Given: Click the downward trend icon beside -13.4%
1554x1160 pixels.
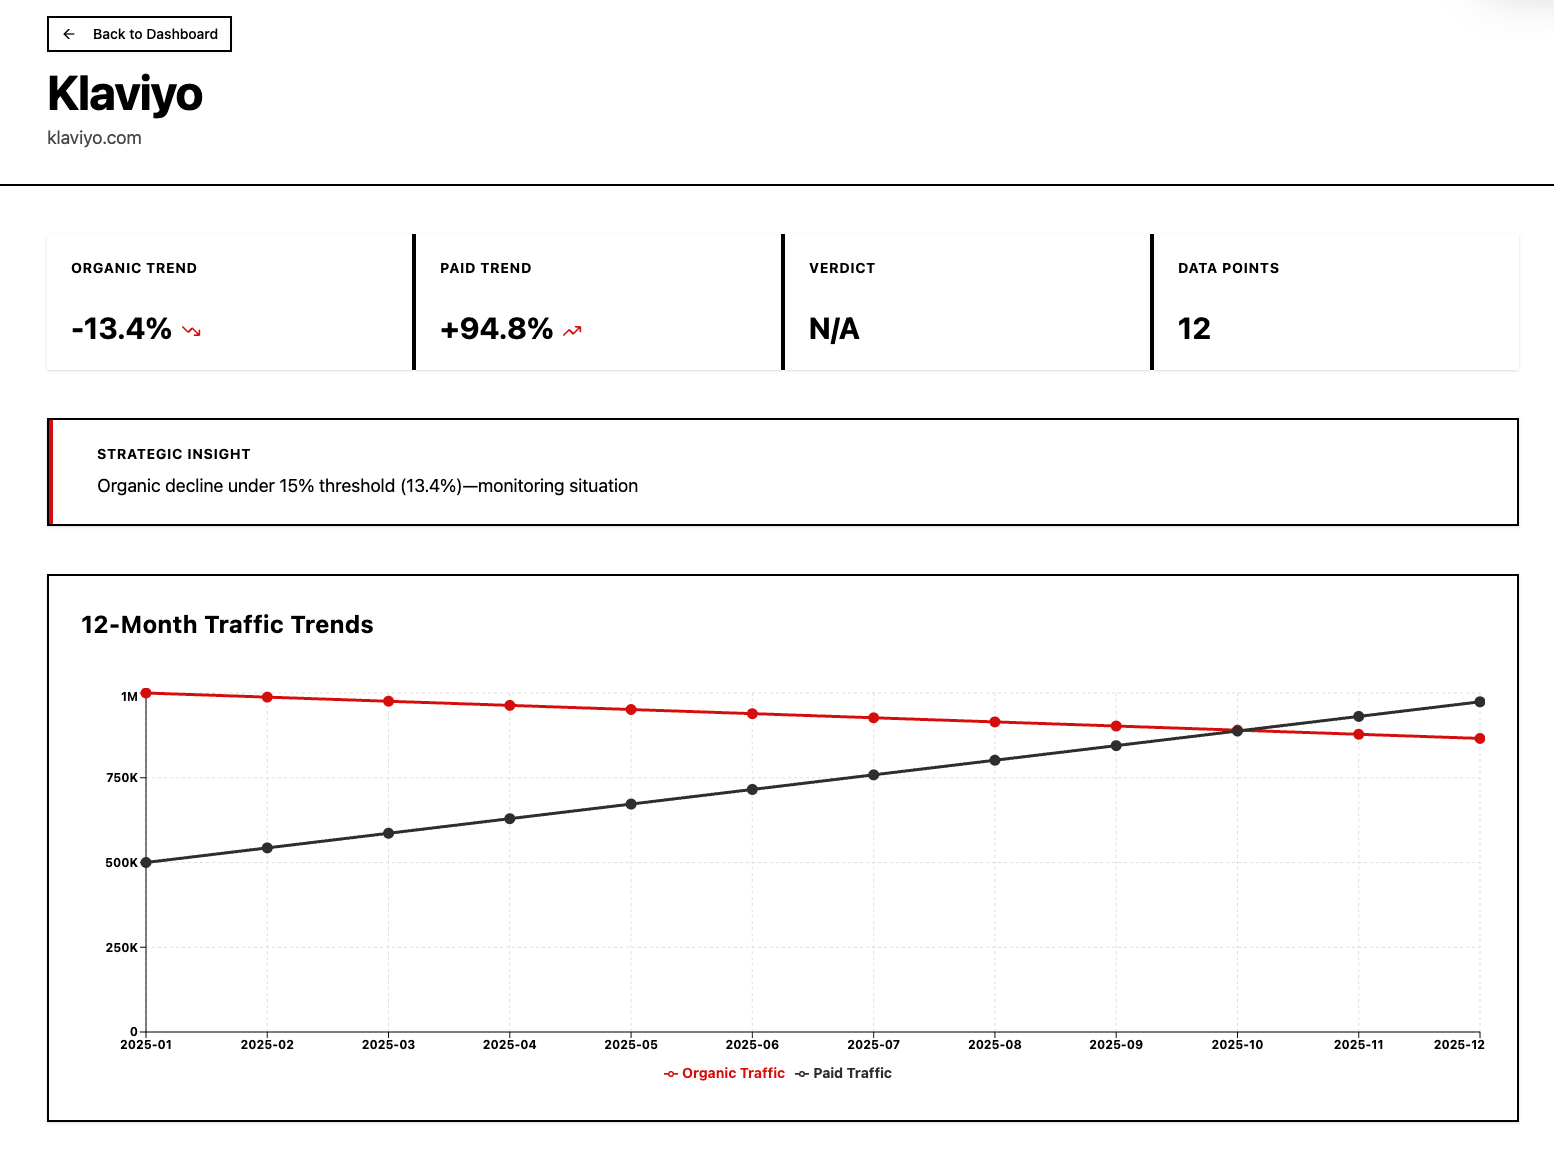Looking at the screenshot, I should tap(192, 331).
